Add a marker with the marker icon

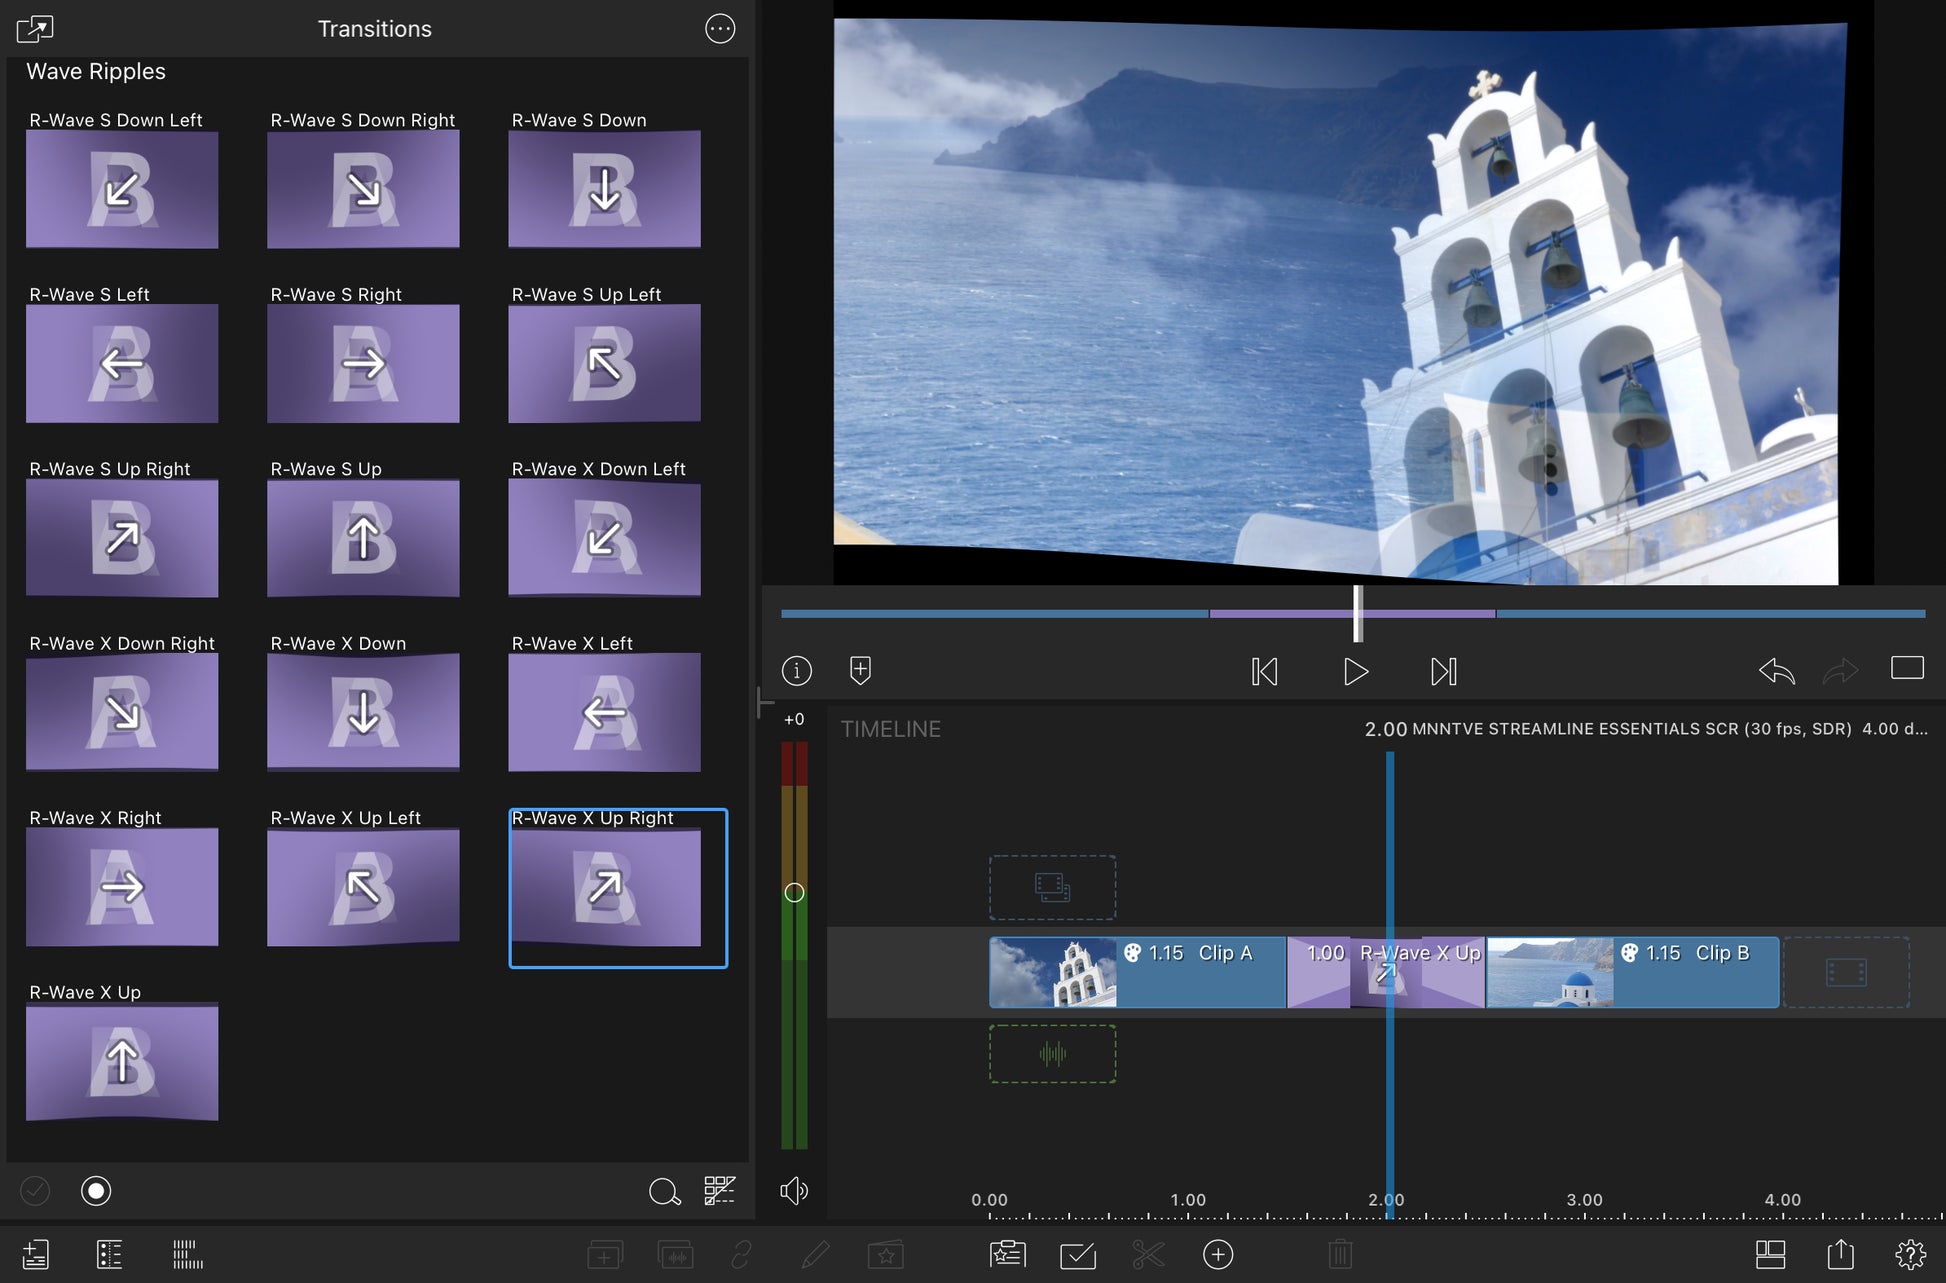860,670
